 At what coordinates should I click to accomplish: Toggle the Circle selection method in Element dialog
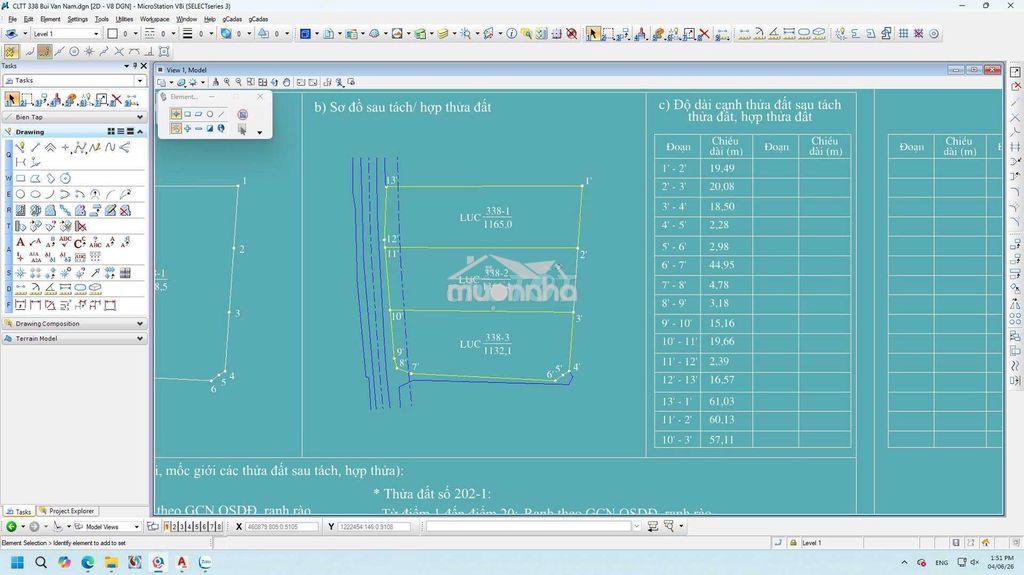click(x=210, y=114)
